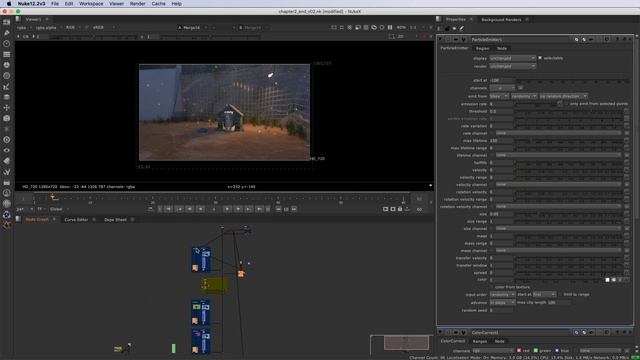Switch to the Dope Sheet tab
The width and height of the screenshot is (640, 360).
click(115, 220)
